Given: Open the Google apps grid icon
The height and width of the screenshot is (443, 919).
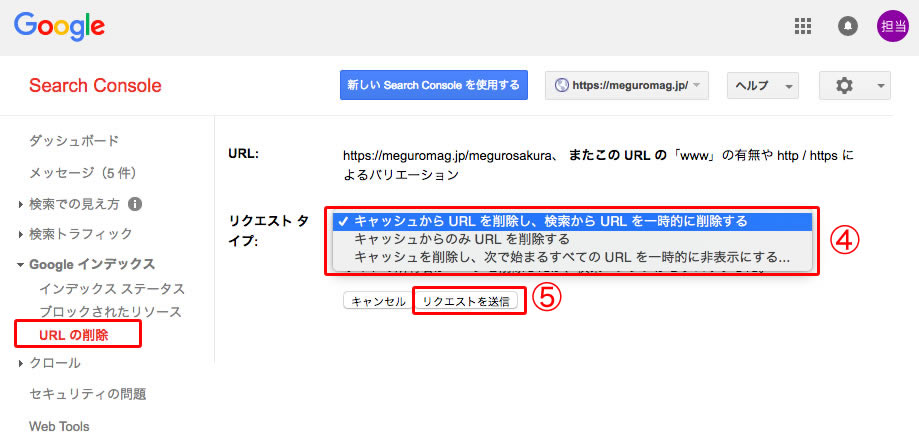Looking at the screenshot, I should tap(802, 27).
